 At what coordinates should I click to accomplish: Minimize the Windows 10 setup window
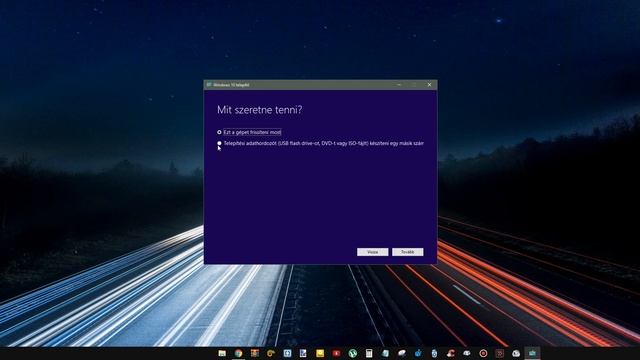pyautogui.click(x=399, y=84)
